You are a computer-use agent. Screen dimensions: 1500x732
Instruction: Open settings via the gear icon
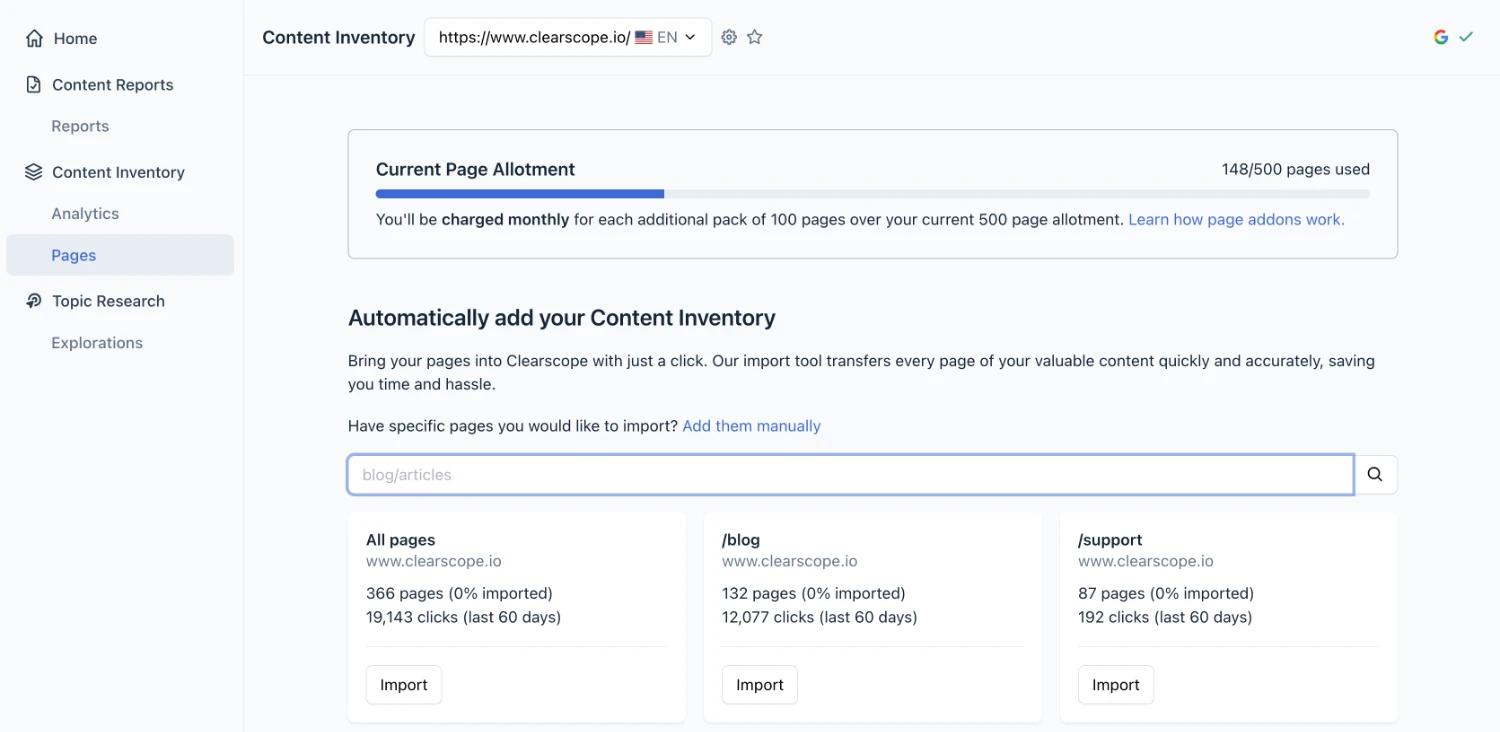[729, 37]
